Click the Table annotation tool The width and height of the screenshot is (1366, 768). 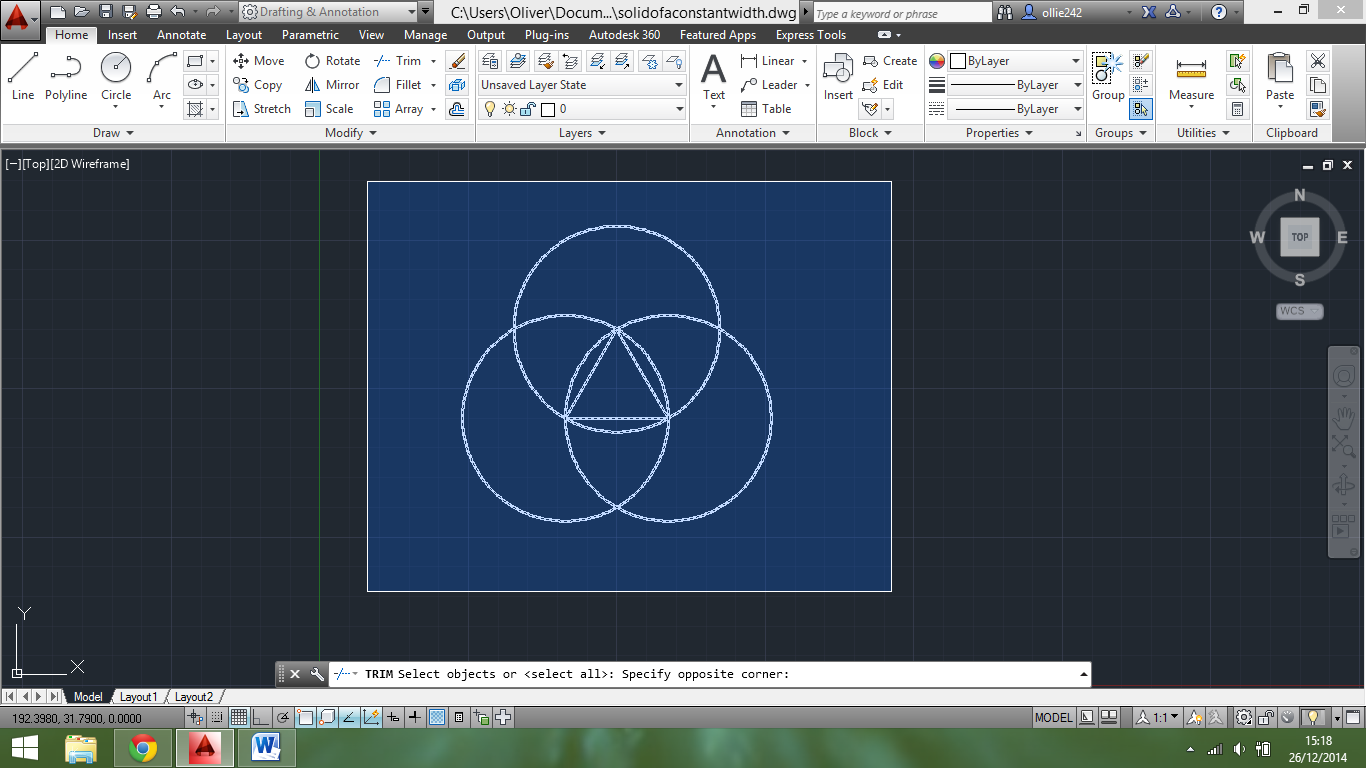point(766,109)
